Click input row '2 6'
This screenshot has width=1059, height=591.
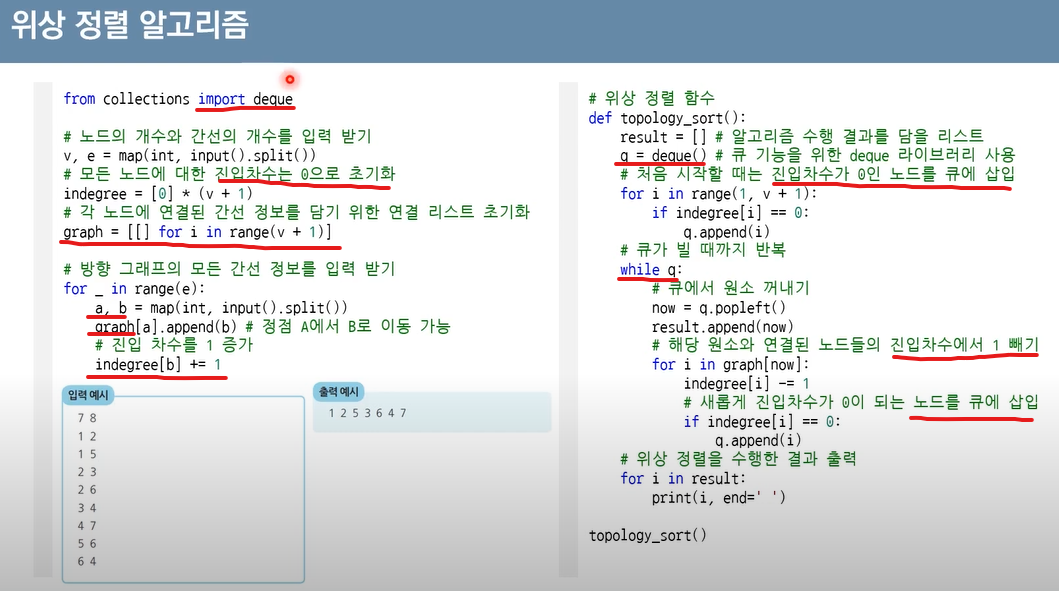coord(86,490)
